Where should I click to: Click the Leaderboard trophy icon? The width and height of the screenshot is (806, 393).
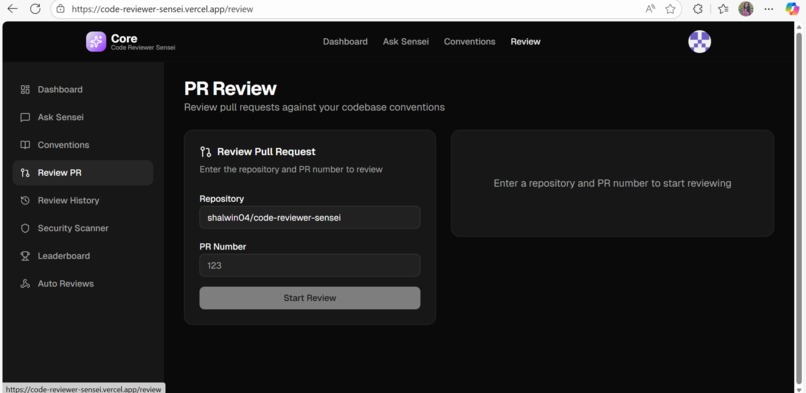coord(25,256)
